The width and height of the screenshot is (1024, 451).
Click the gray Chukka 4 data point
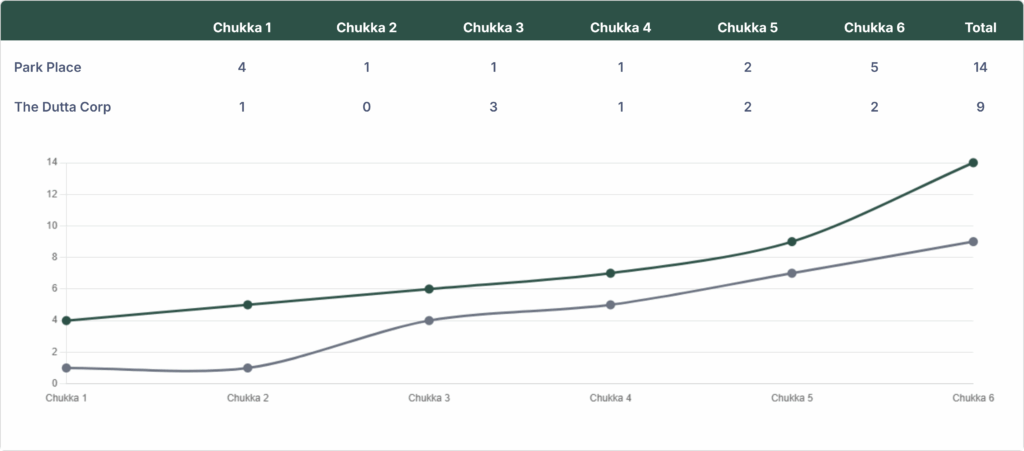click(x=610, y=305)
